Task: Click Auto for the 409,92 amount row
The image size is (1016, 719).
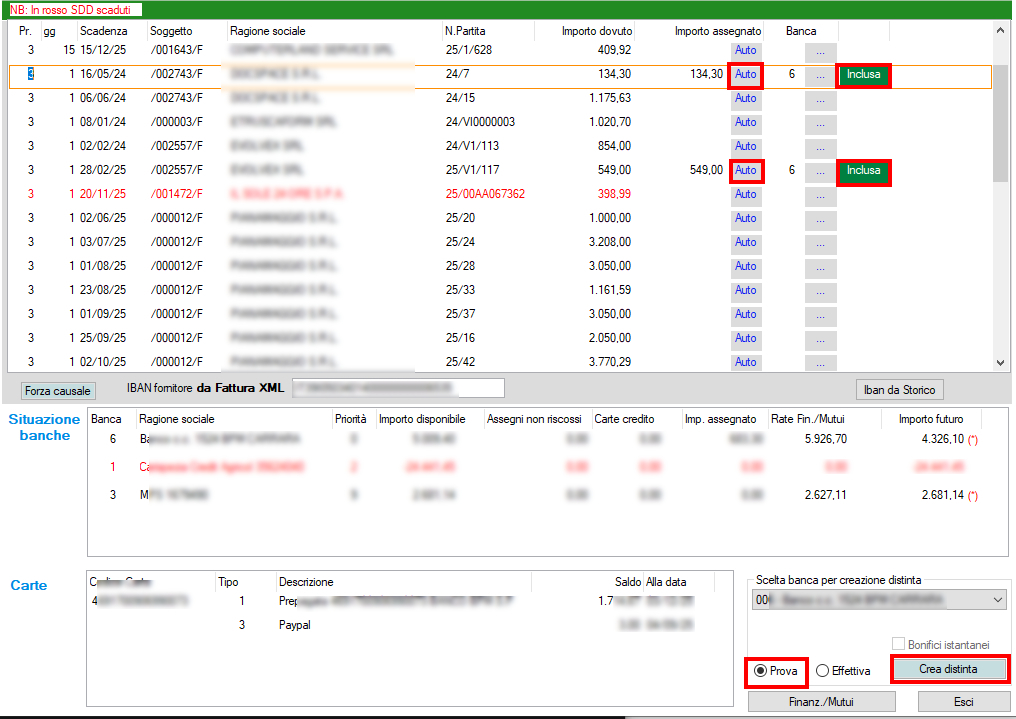Action: point(746,51)
